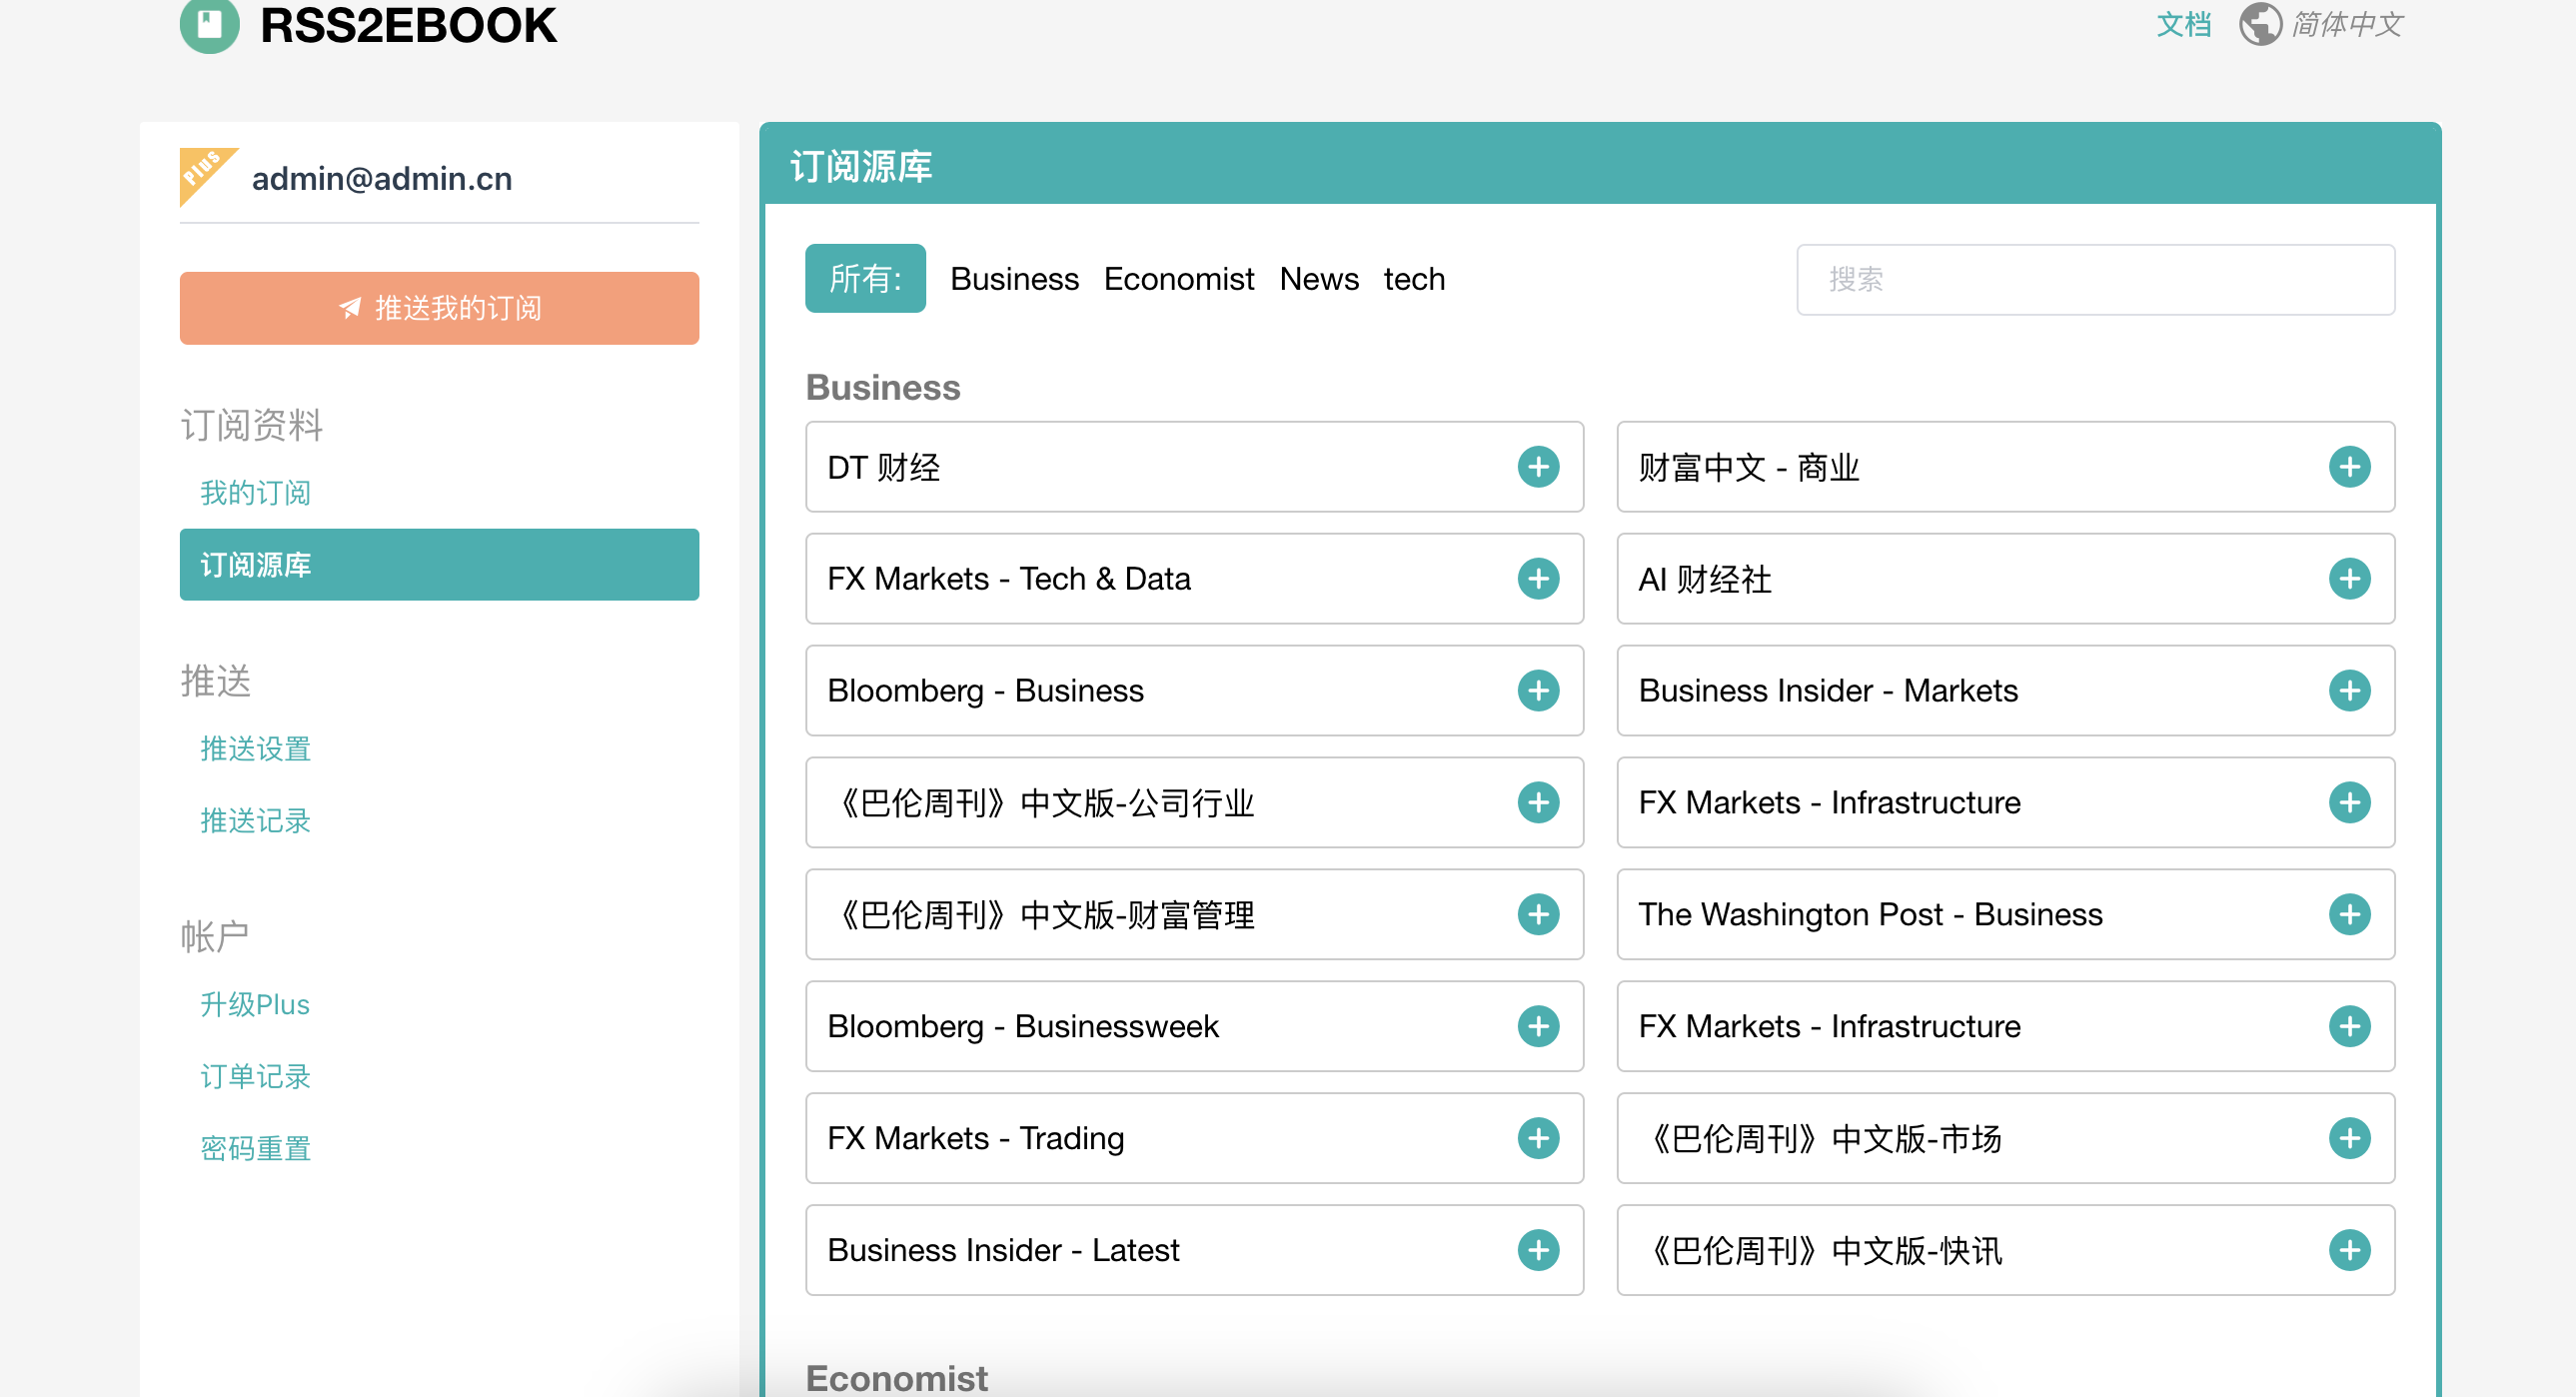This screenshot has height=1397, width=2576.
Task: Select the "所有" filter to show everything
Action: [865, 279]
